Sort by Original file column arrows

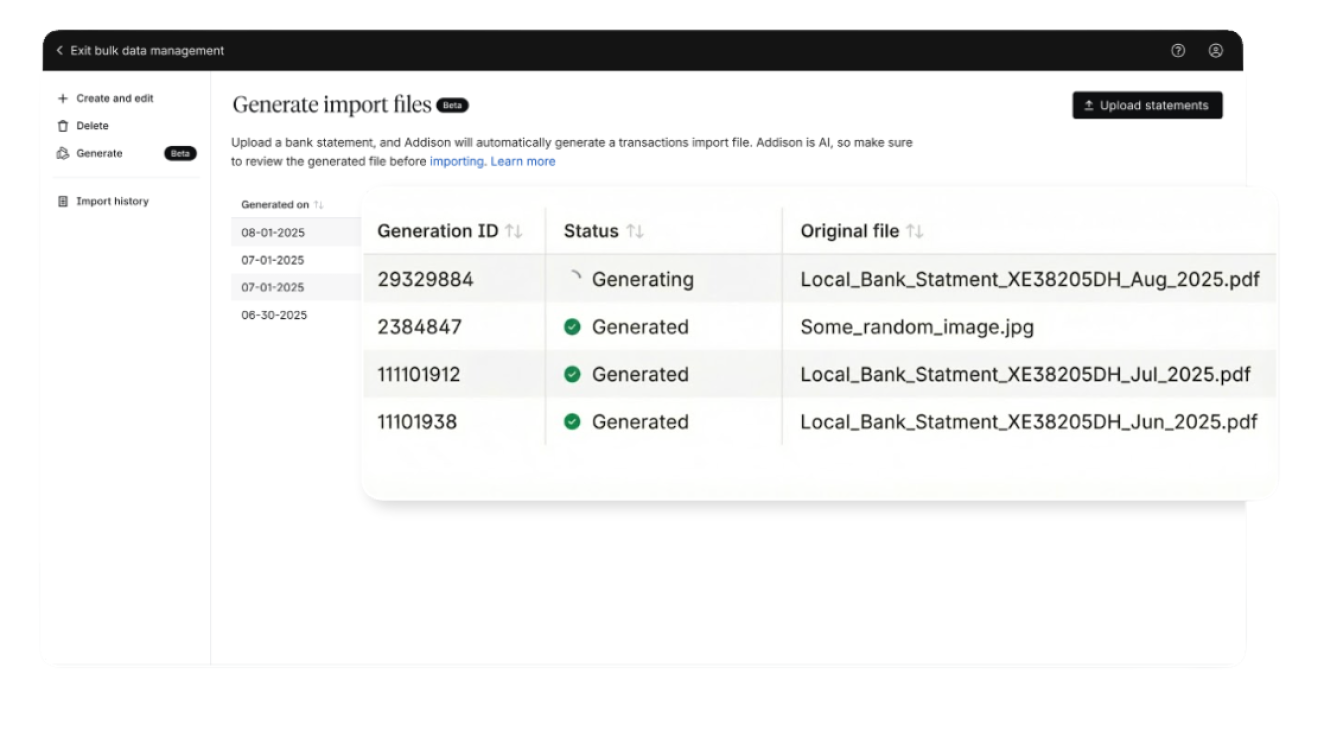tap(915, 232)
